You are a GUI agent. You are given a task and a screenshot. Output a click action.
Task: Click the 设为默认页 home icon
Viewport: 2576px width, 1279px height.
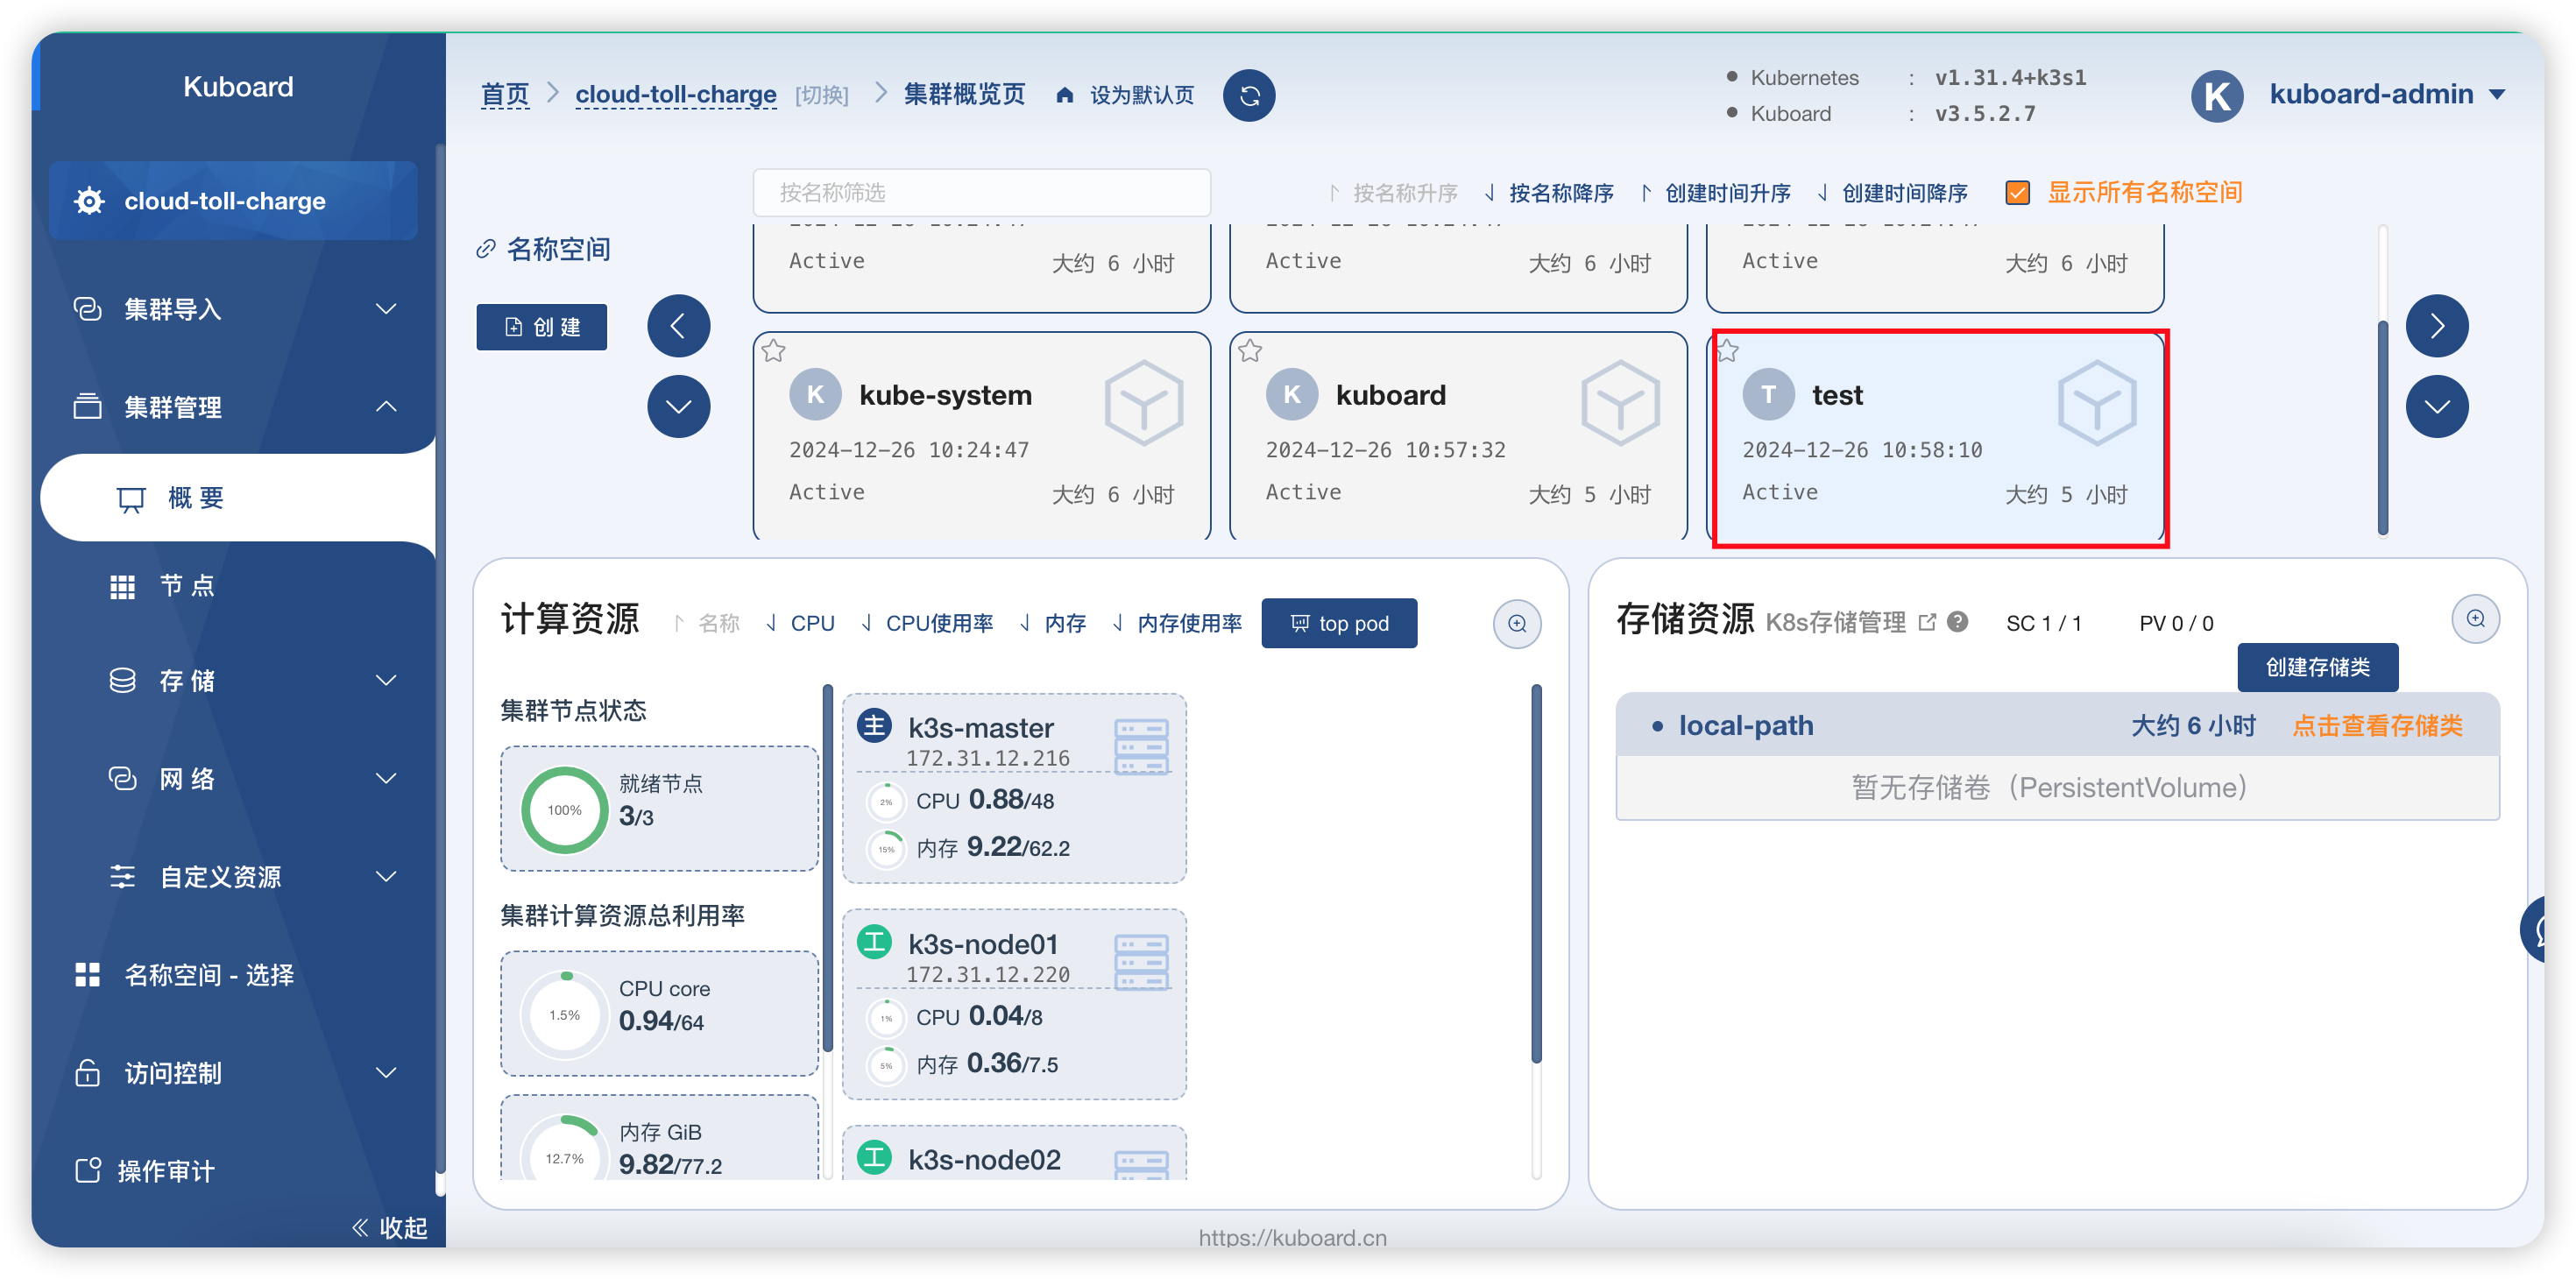(1065, 95)
